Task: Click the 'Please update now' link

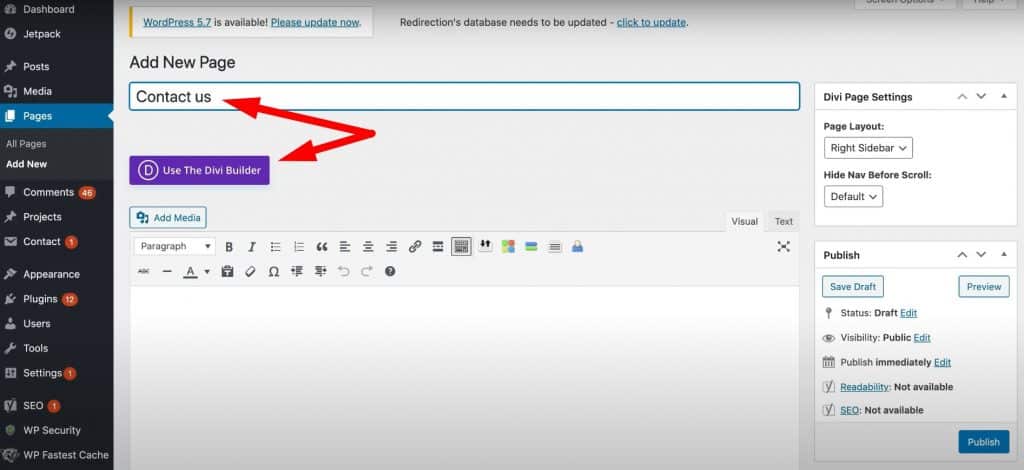Action: click(x=315, y=22)
